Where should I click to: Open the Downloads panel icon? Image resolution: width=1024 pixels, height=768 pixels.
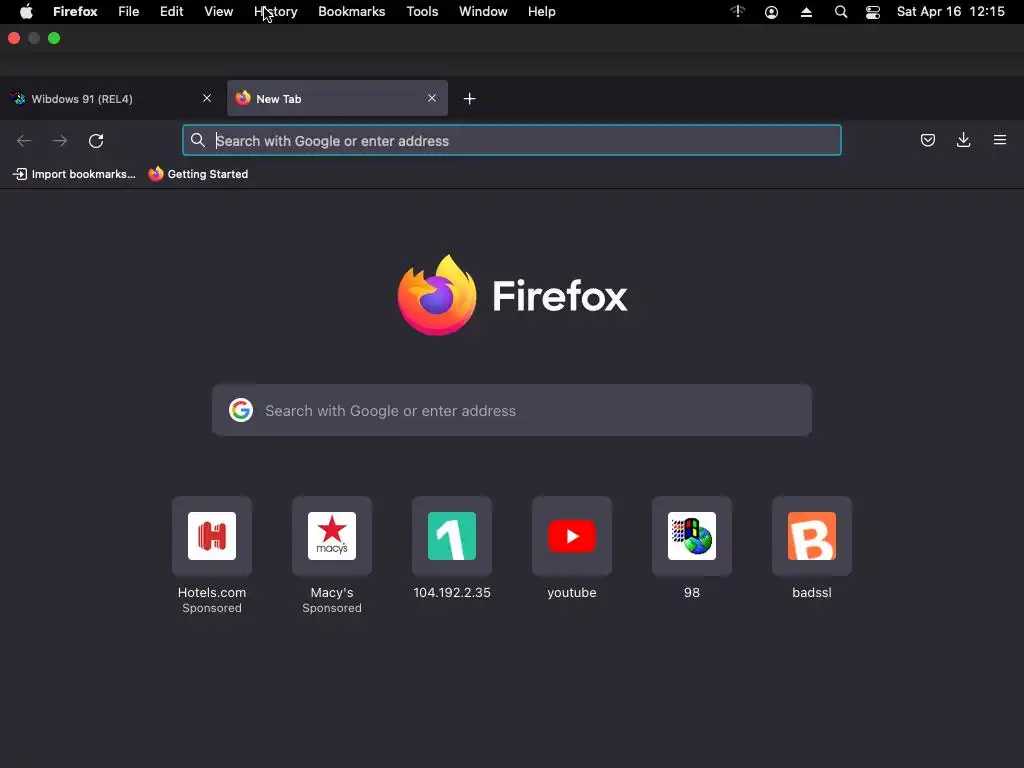[963, 140]
